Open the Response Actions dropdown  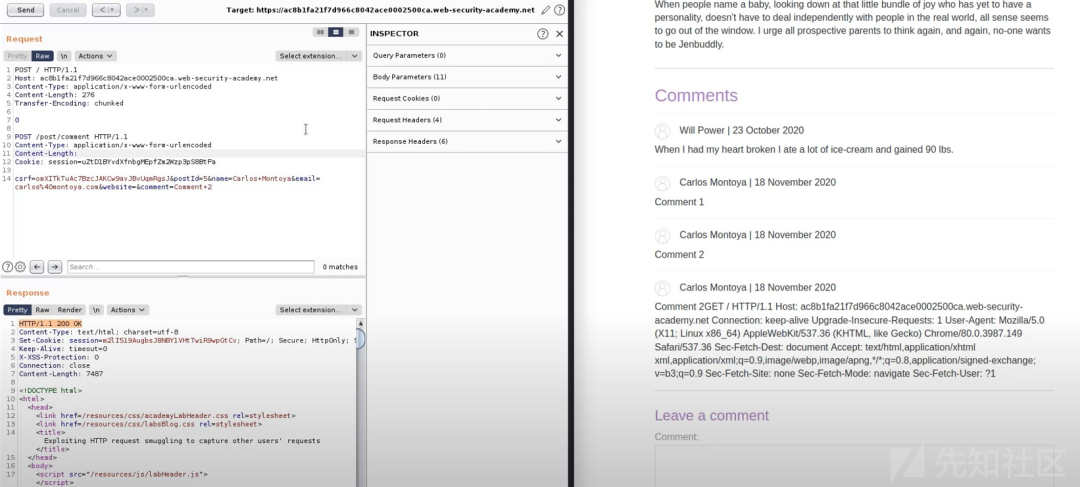127,310
